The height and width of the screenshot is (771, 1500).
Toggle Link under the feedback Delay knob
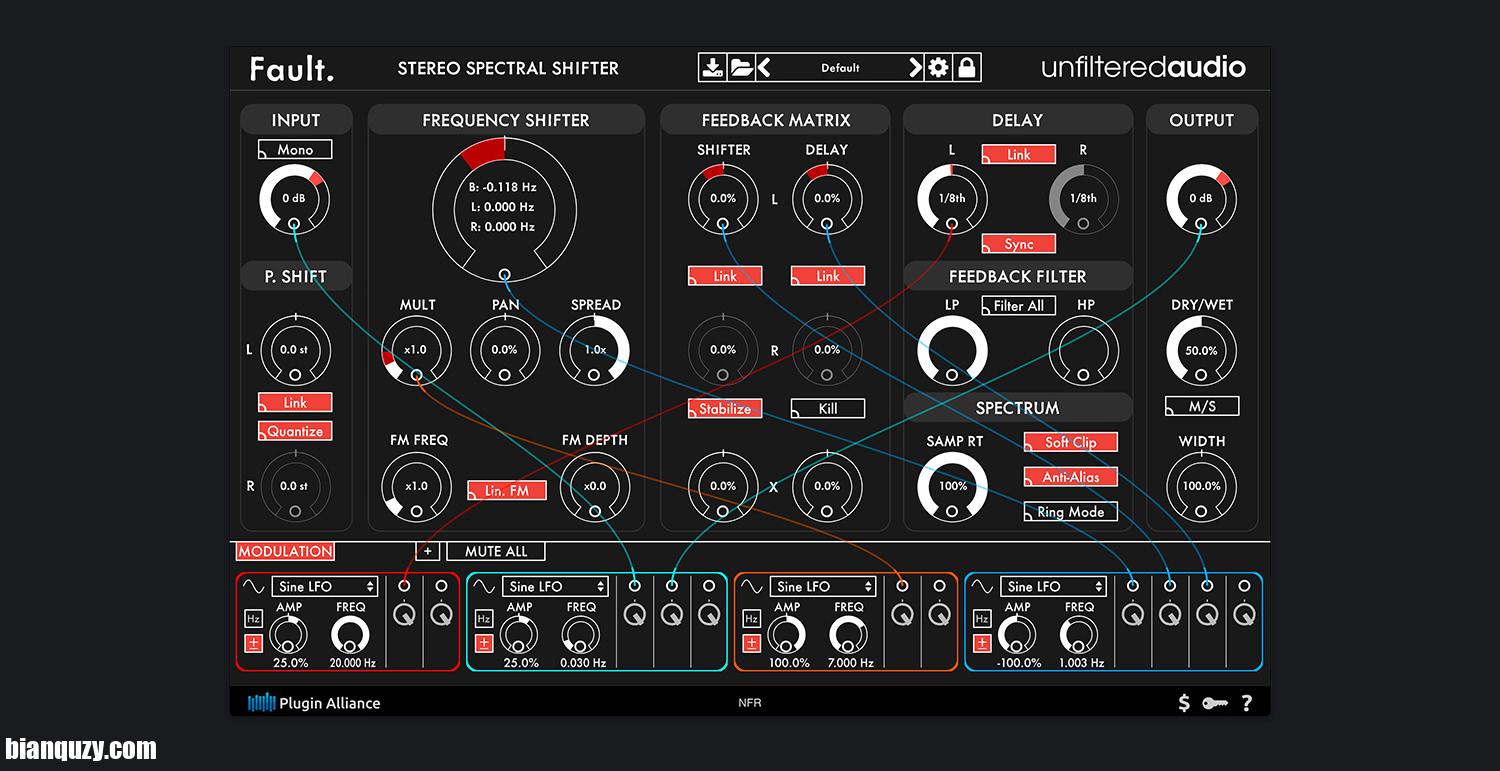coord(828,276)
